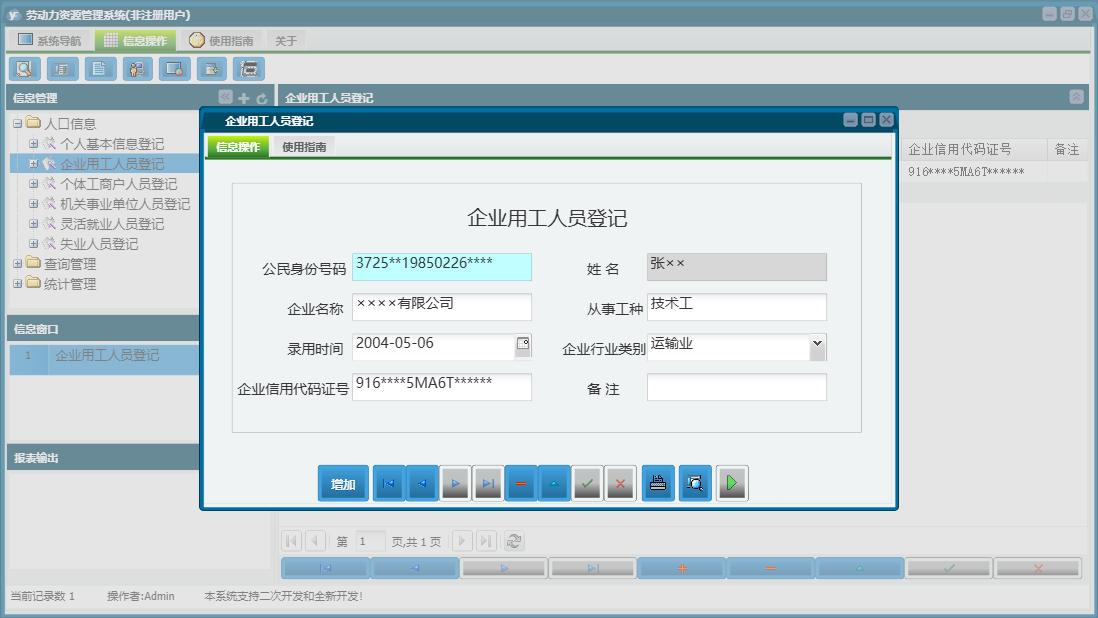Click the screen with globe toolbar icon
This screenshot has width=1098, height=618.
pos(174,69)
